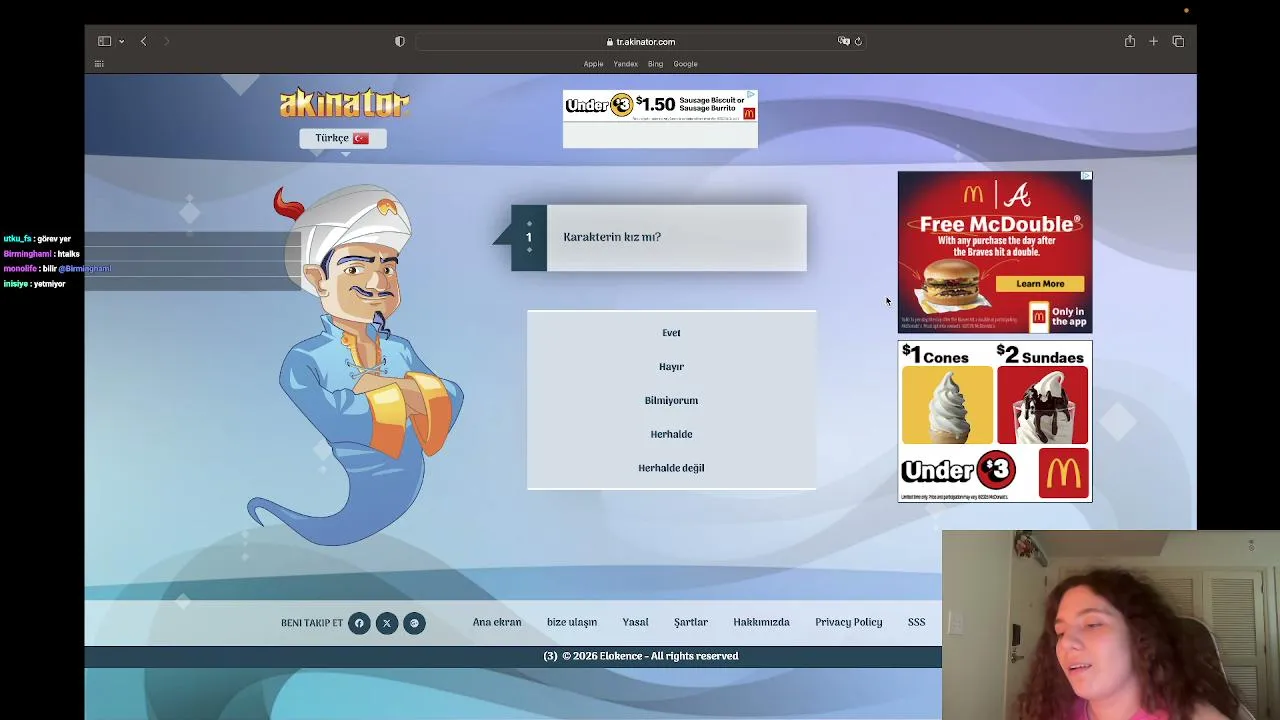Click the Sausage Biscuit $1.50 banner ad
Screen dimensions: 1280x720
(x=660, y=105)
